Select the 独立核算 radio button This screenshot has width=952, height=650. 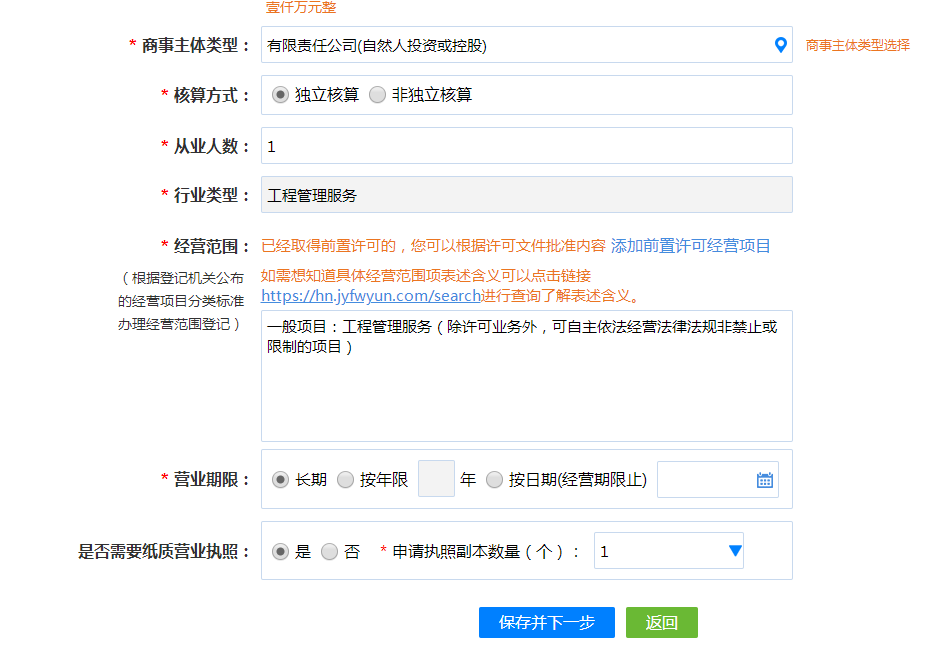280,95
